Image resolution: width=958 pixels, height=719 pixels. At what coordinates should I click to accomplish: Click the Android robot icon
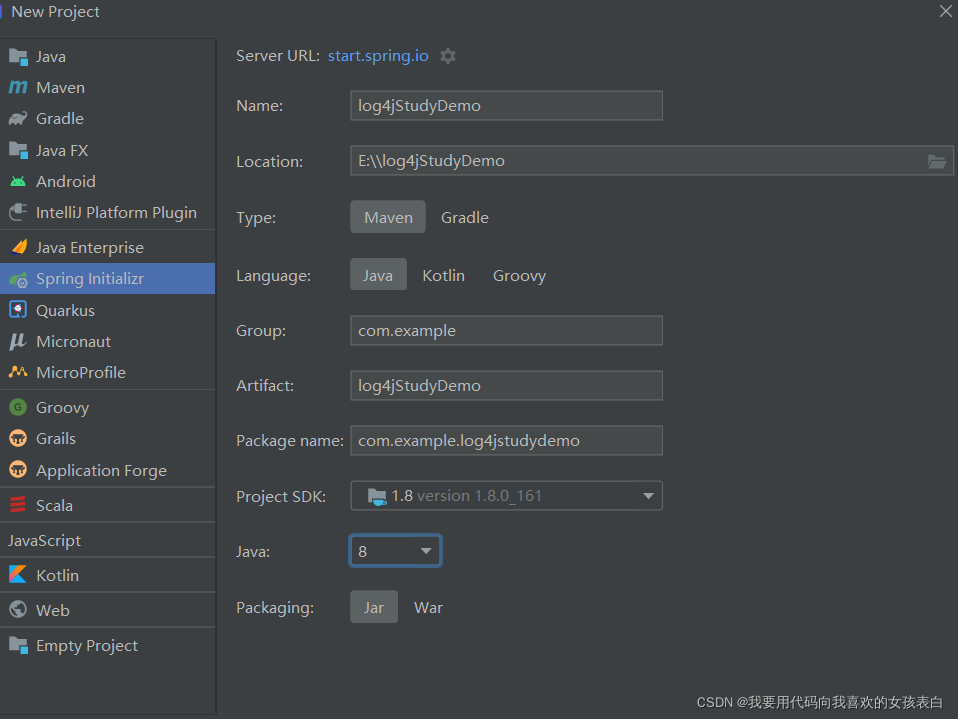point(18,181)
